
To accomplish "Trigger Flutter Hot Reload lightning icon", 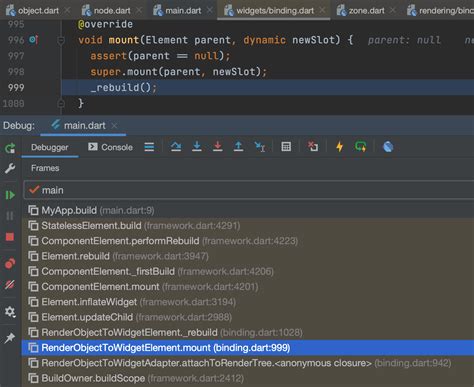I will coord(340,147).
